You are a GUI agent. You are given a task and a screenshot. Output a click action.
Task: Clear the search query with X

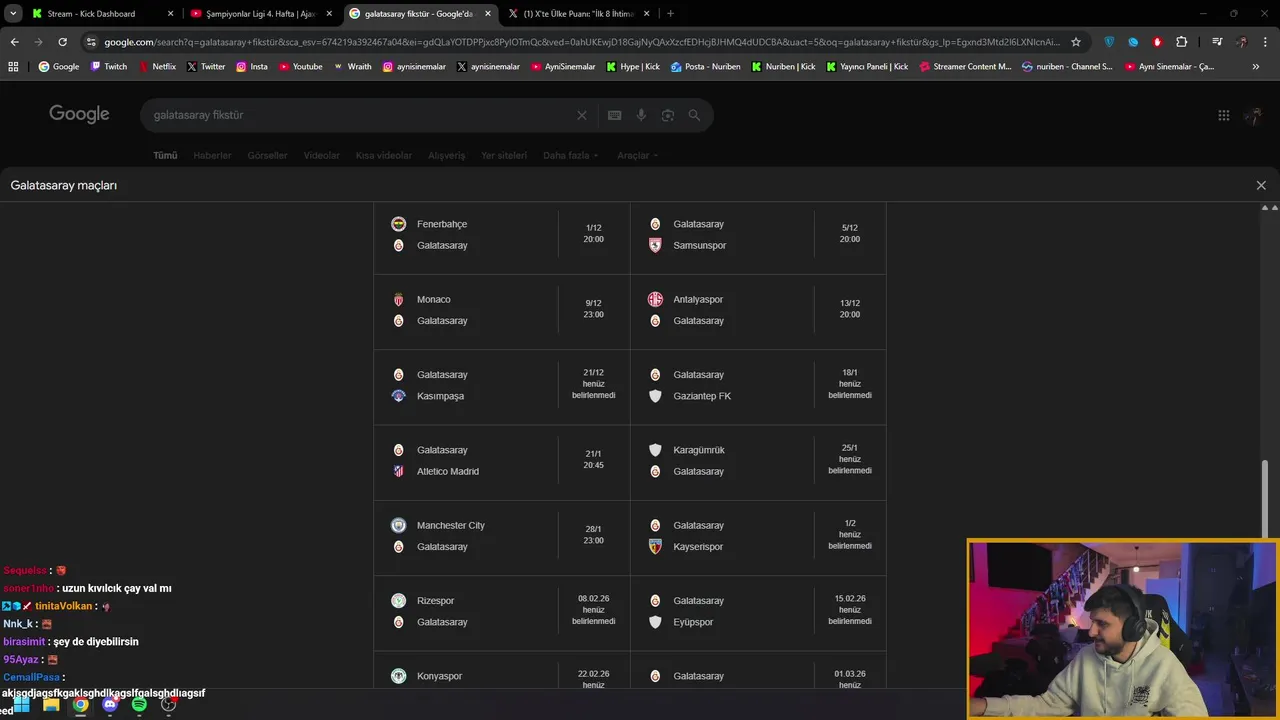click(x=581, y=115)
